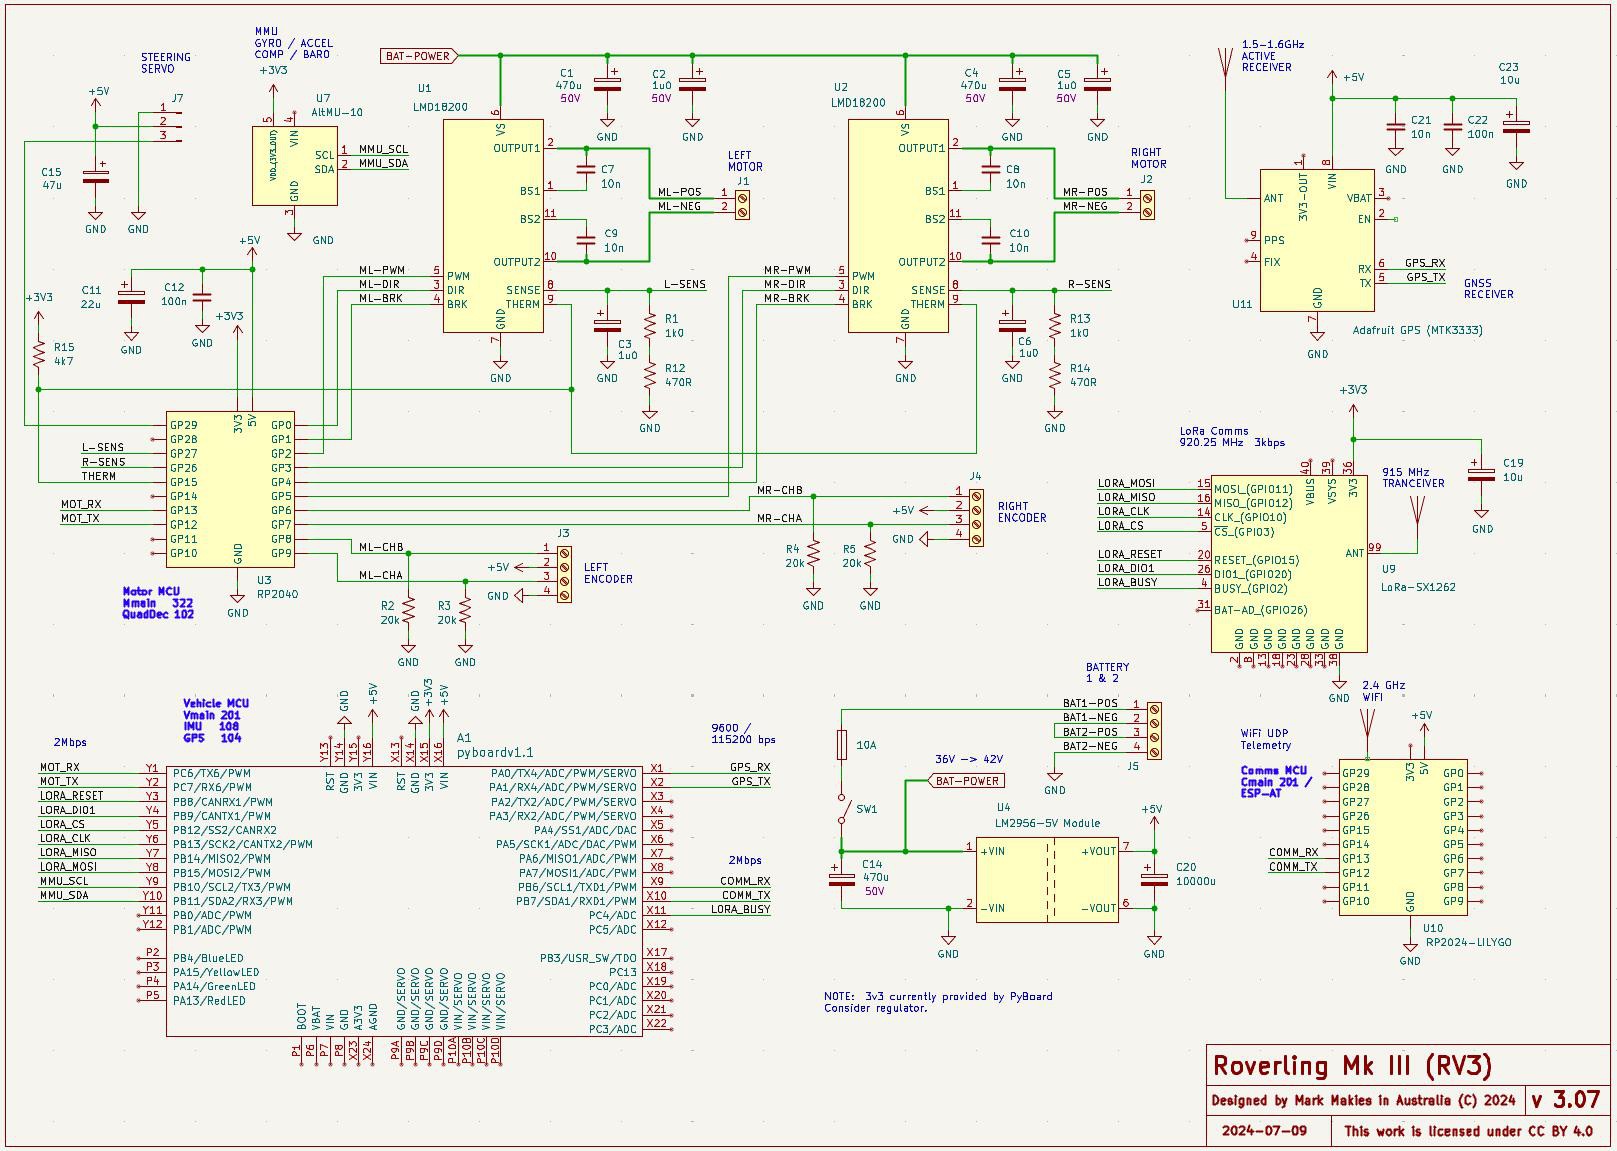The image size is (1617, 1151).
Task: Click the U4 LM2956-5V module symbol
Action: point(1047,880)
